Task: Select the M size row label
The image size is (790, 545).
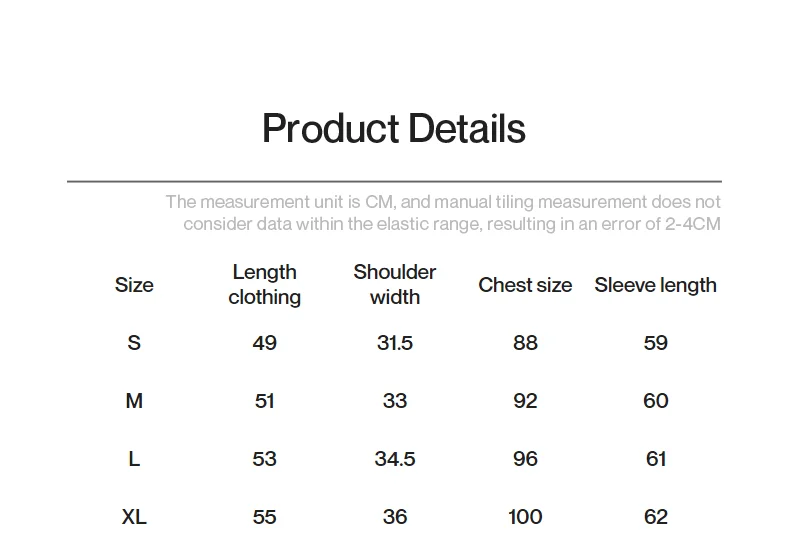Action: [134, 401]
